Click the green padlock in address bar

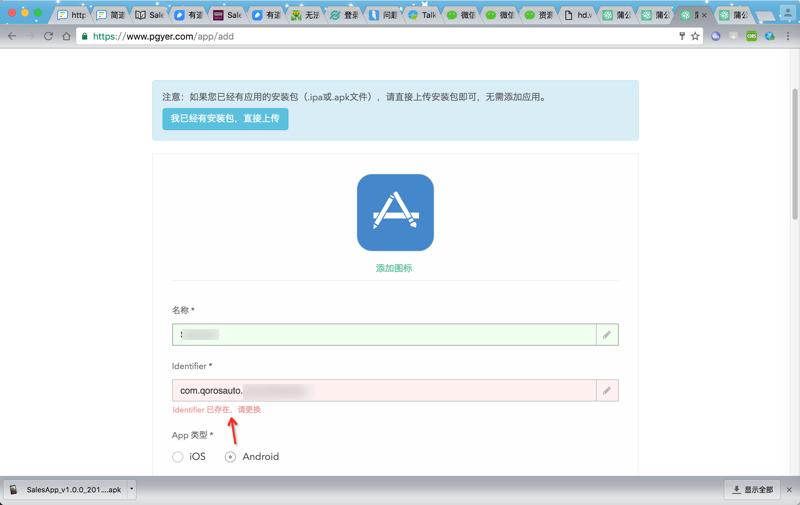[85, 36]
